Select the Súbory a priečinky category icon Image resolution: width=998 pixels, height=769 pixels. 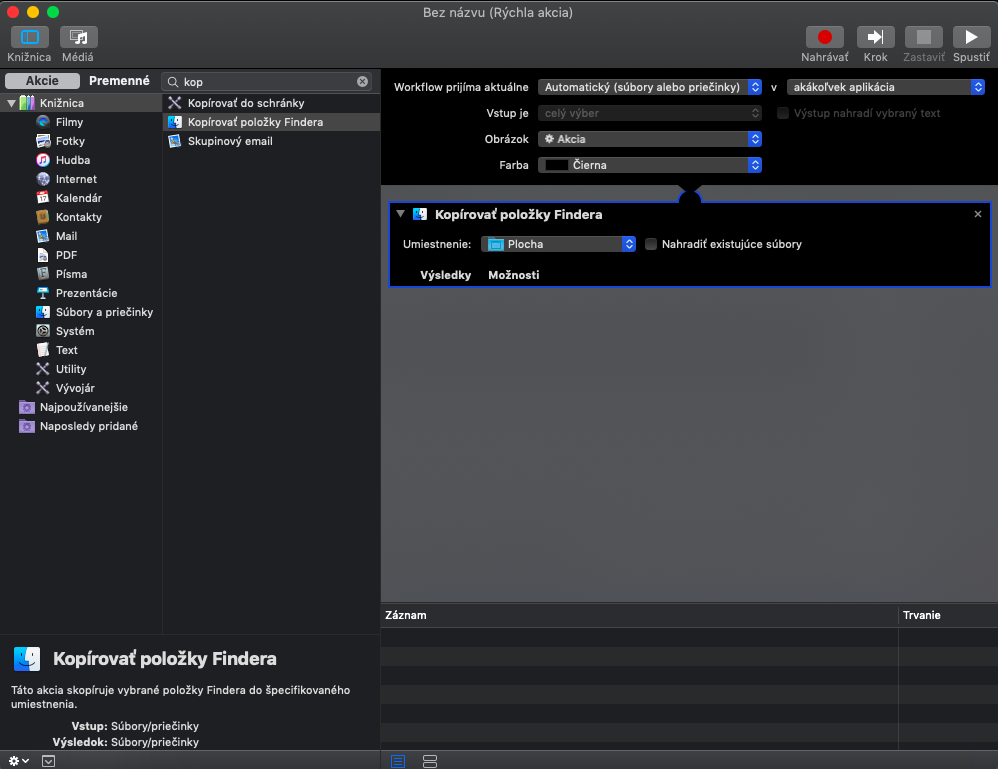coord(43,312)
